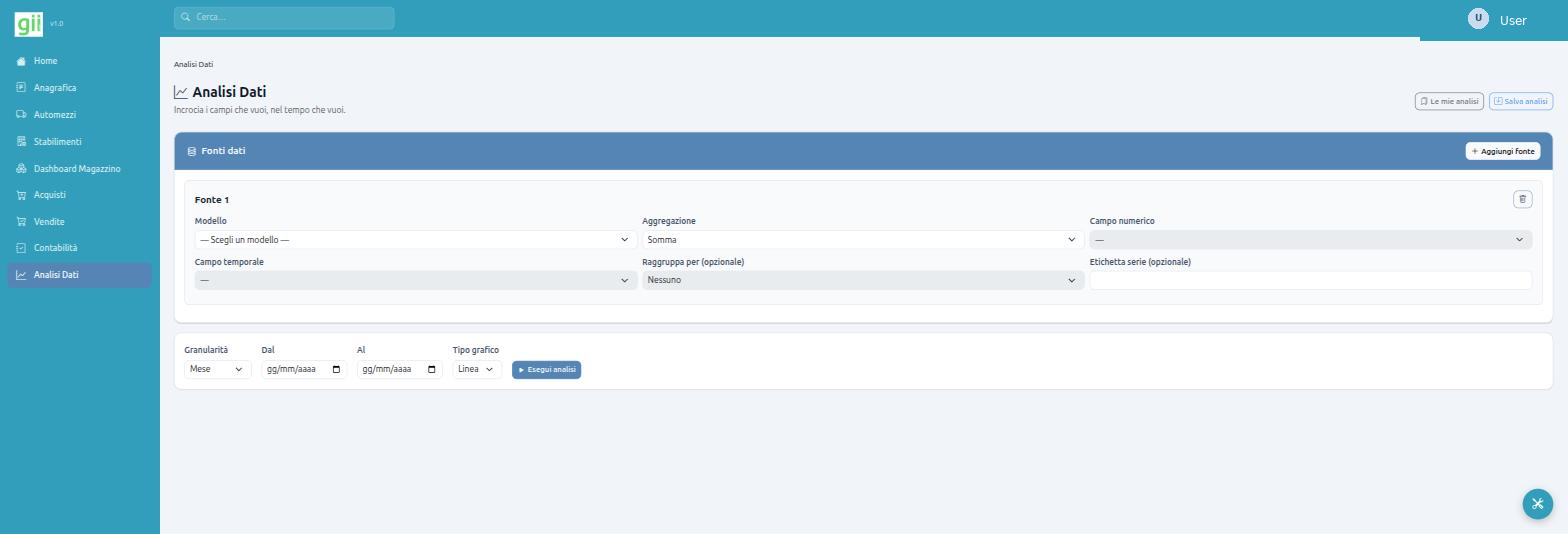
Task: Open Dashboard Magazzino menu item
Action: 79,169
